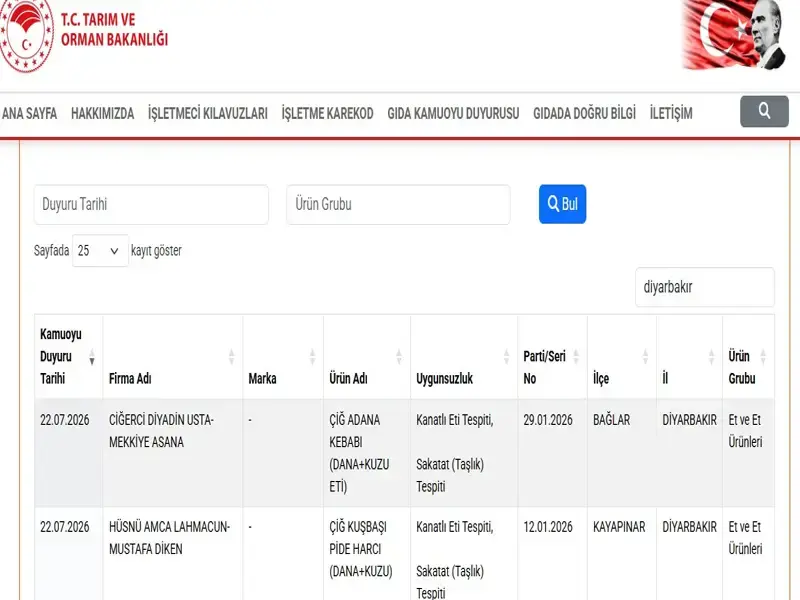
Task: Sort table by Ürün Adı column
Action: tap(366, 357)
